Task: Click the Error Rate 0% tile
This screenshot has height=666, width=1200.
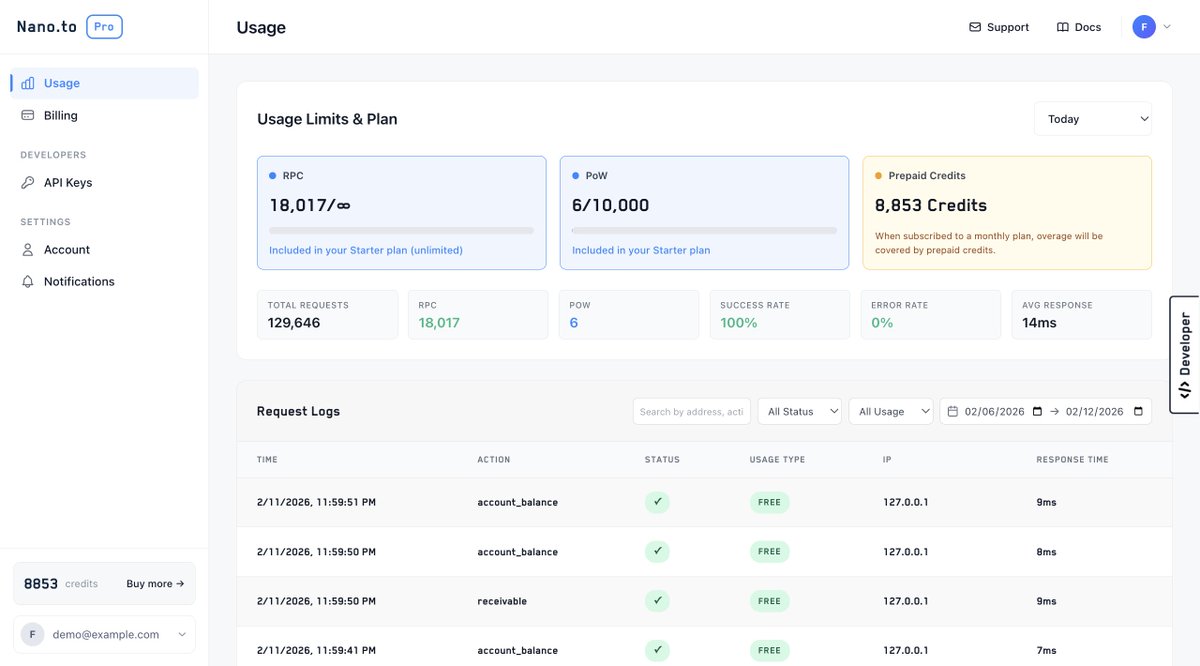Action: (930, 315)
